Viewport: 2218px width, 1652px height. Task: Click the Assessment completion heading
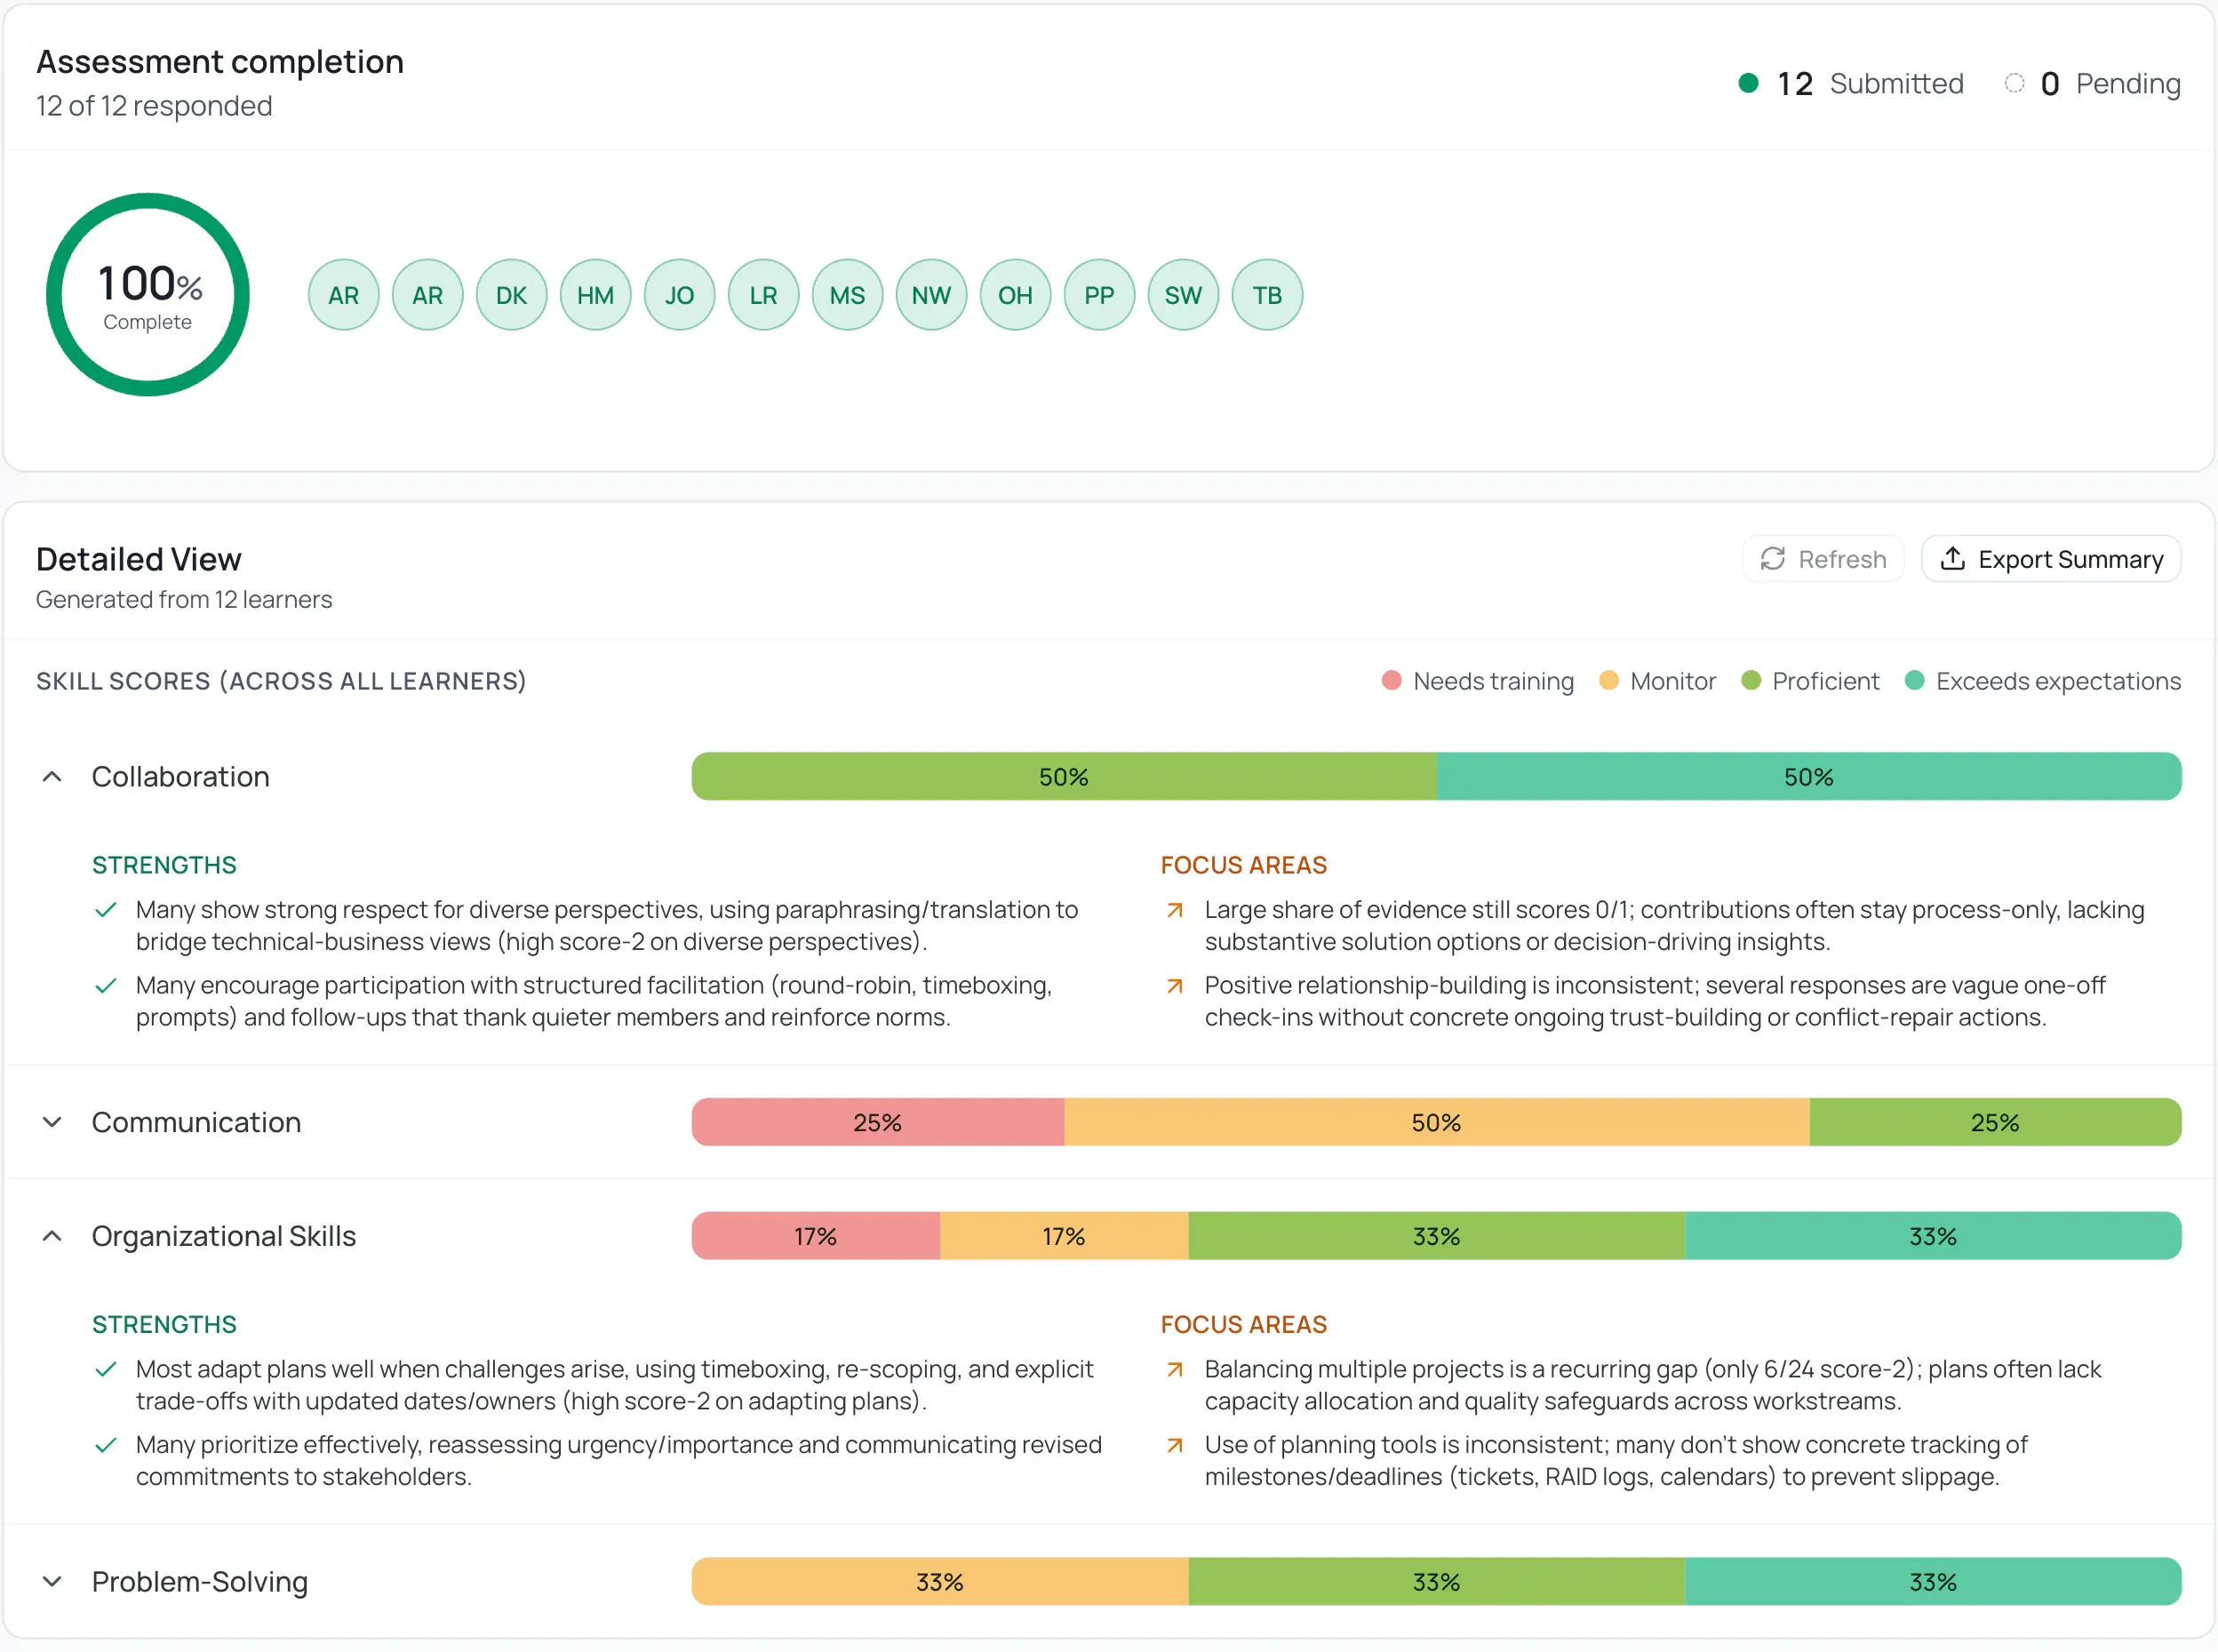(220, 62)
